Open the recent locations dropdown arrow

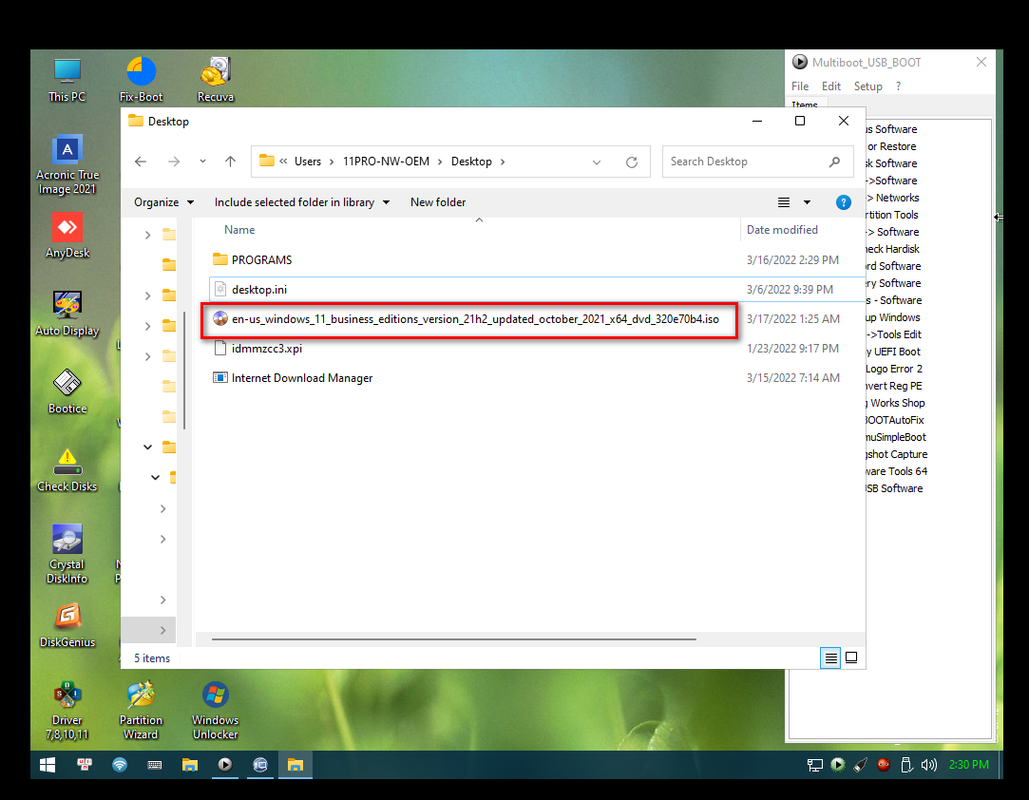point(202,161)
